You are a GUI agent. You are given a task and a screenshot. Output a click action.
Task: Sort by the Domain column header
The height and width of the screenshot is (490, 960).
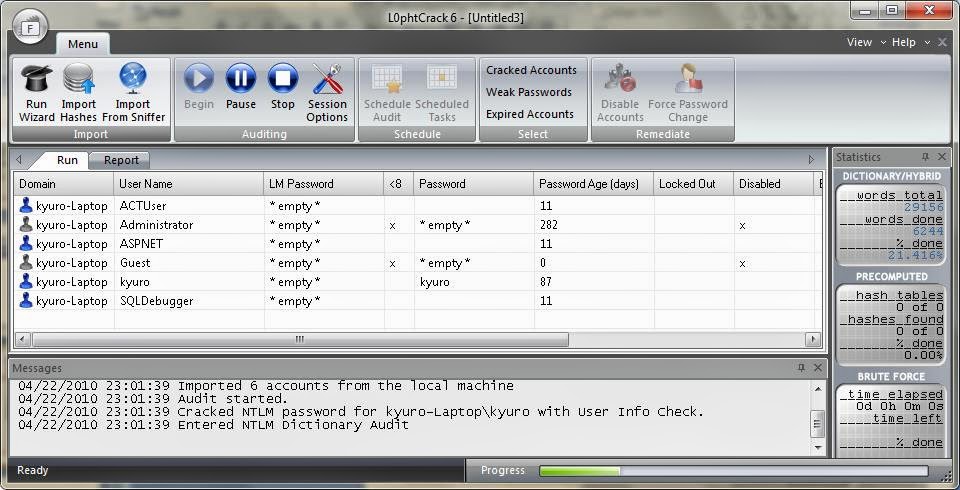(64, 184)
